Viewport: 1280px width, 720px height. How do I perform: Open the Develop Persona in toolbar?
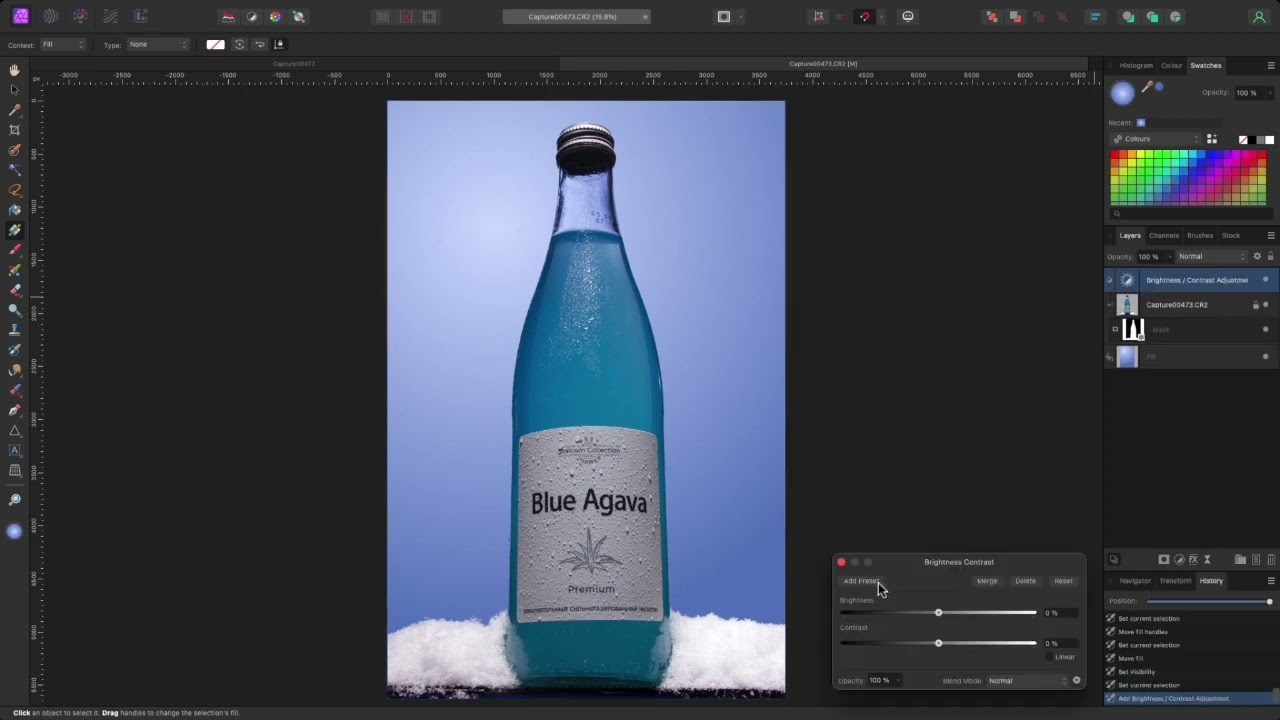(x=80, y=16)
